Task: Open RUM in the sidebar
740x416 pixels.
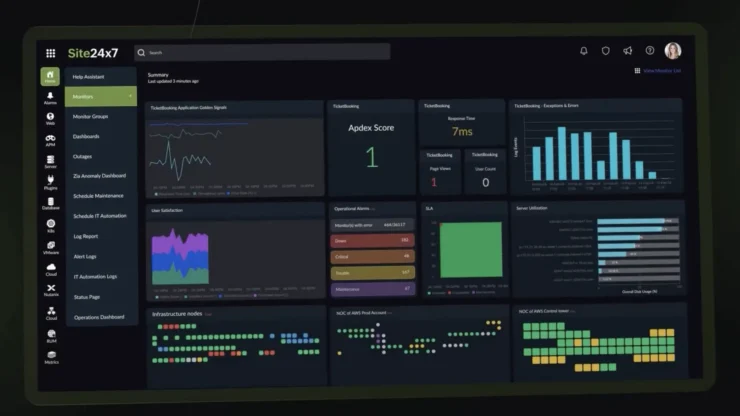Action: click(x=51, y=336)
